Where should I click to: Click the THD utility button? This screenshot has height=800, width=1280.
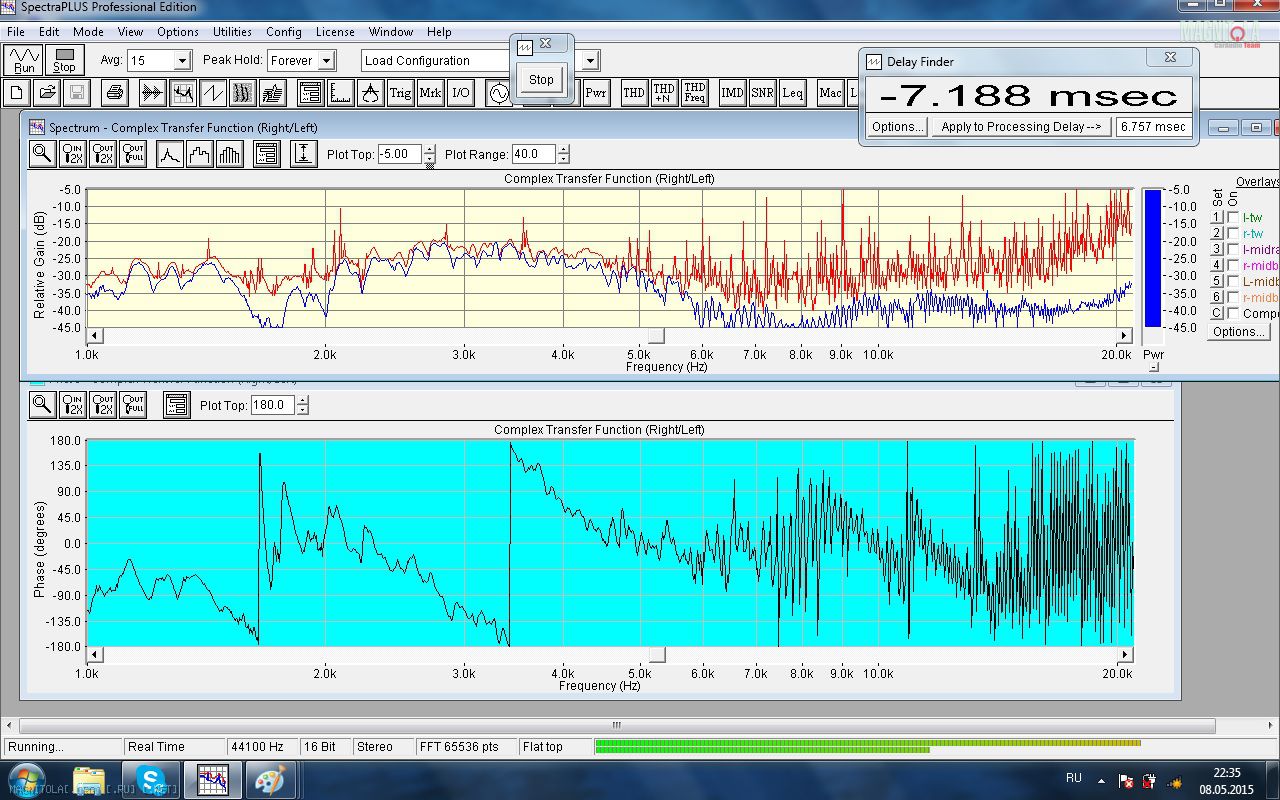[634, 93]
